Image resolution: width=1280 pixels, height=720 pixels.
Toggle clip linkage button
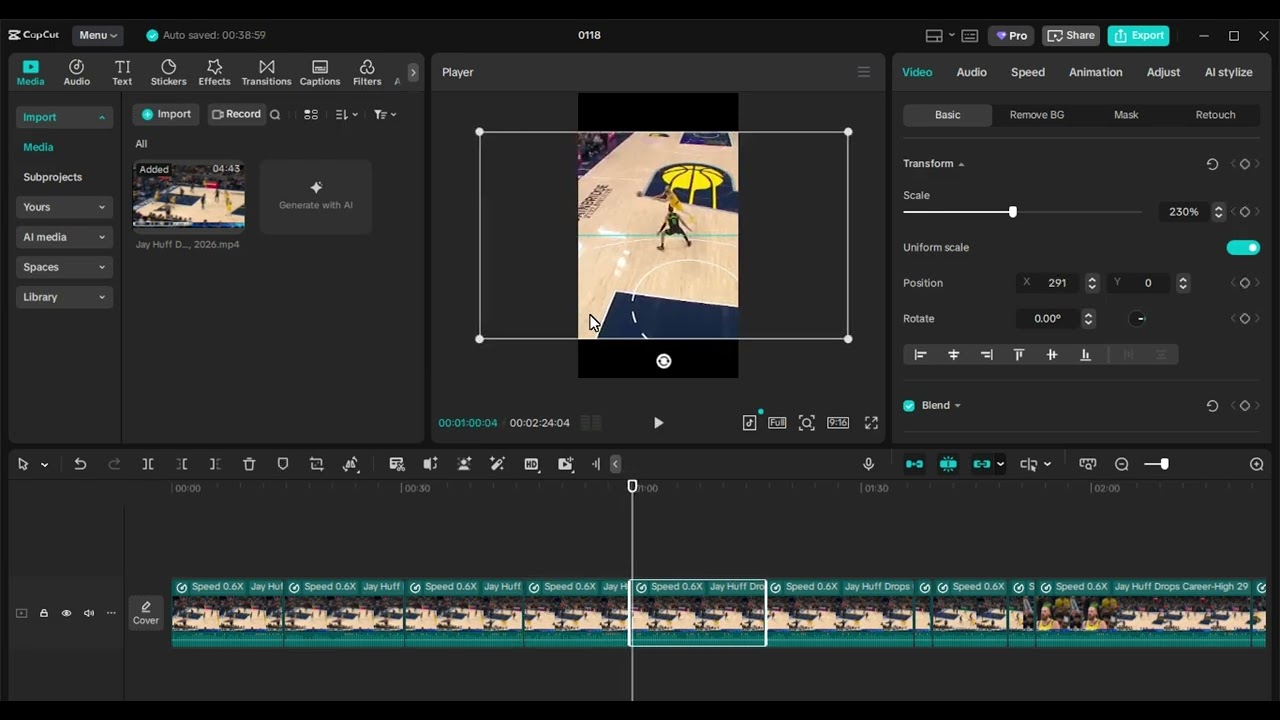tap(982, 464)
